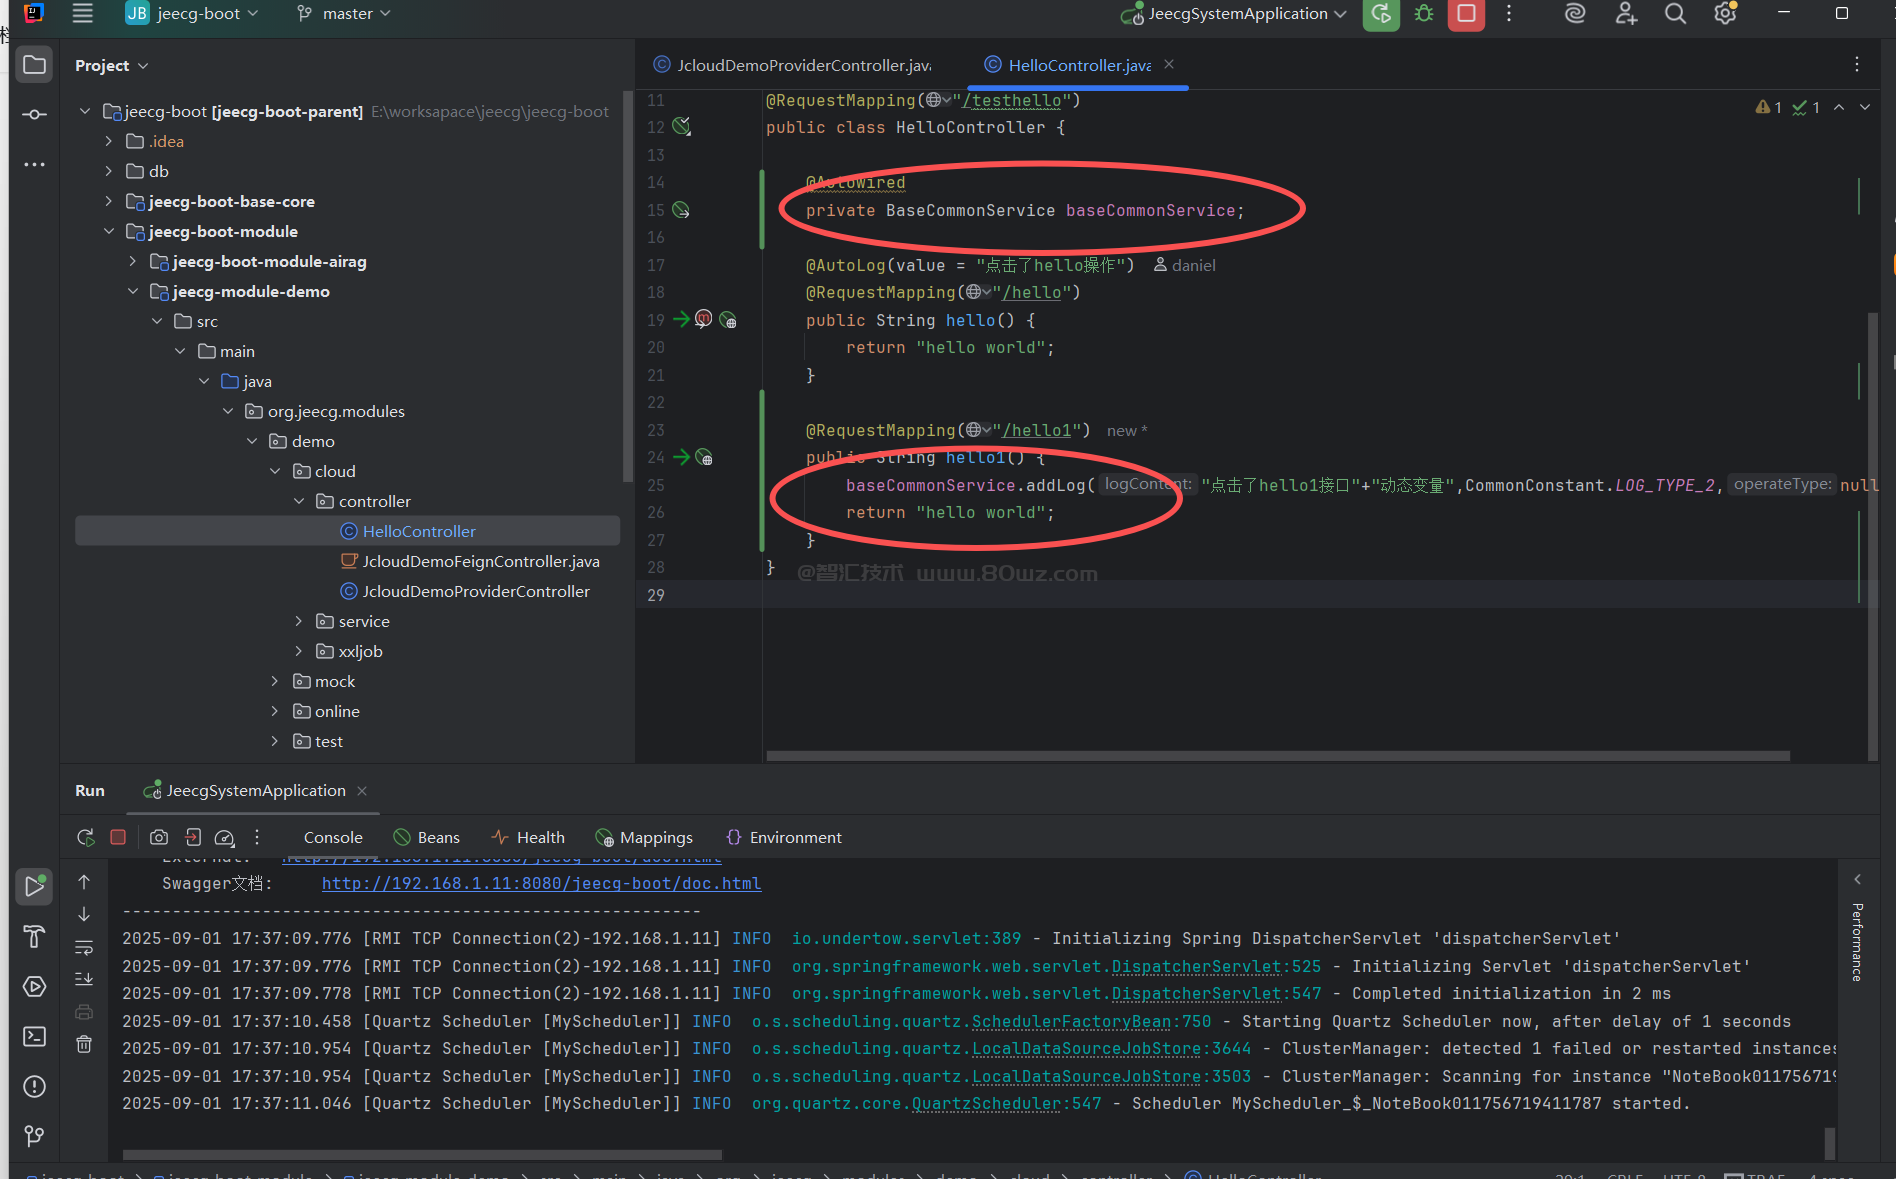The height and width of the screenshot is (1179, 1896).
Task: Open LocalDataSourceJobStore:3644 source link
Action: pyautogui.click(x=1112, y=1049)
